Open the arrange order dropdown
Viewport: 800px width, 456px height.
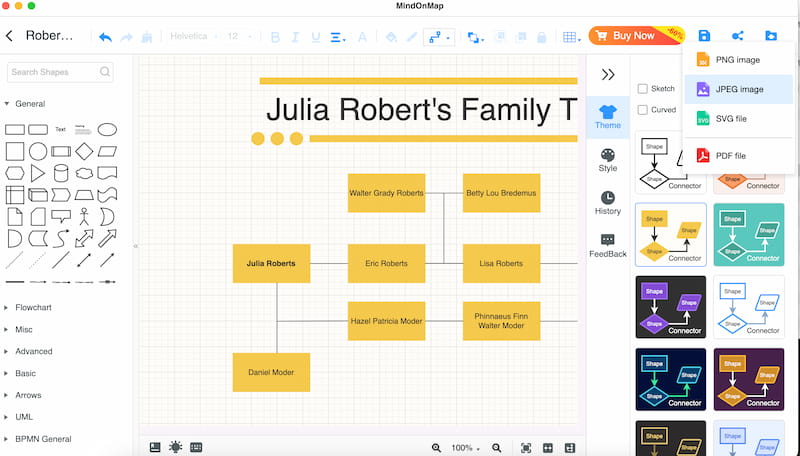[x=476, y=37]
